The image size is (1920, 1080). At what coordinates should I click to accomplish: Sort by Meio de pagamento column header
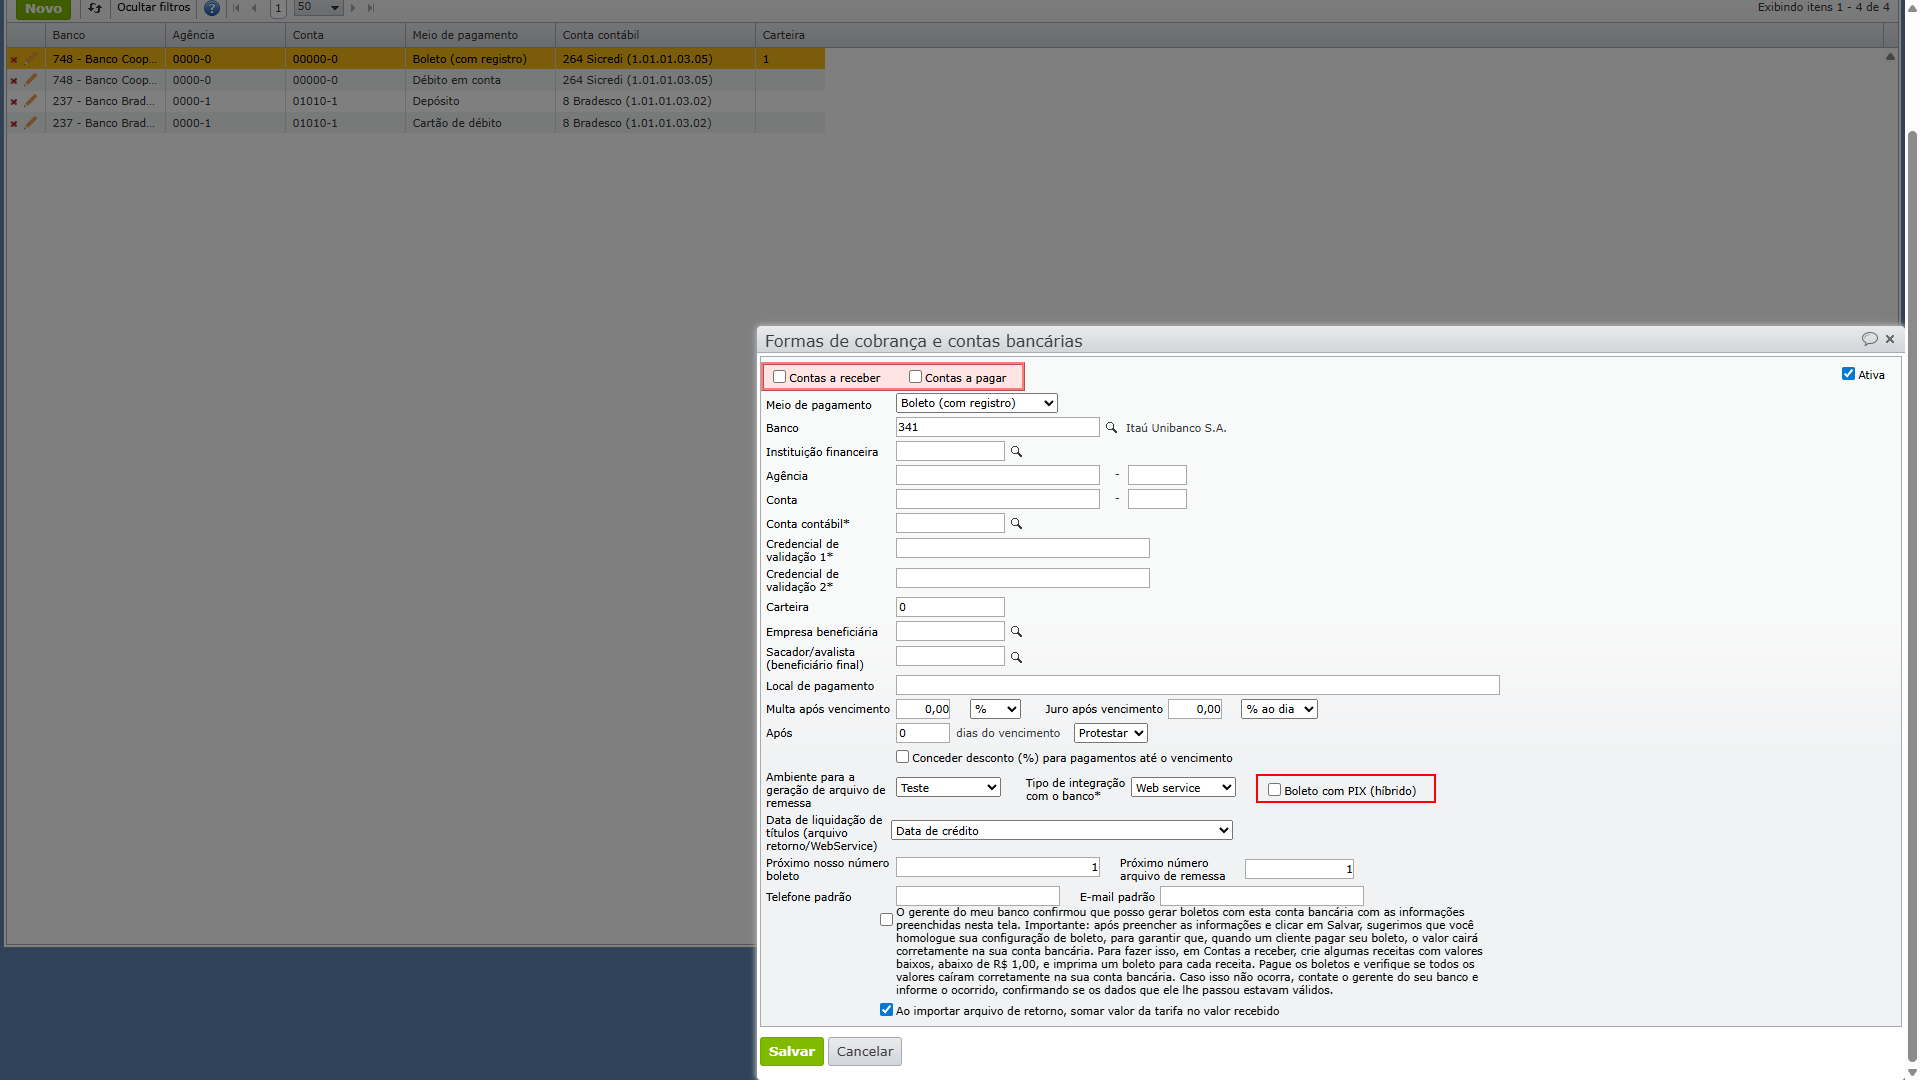pos(480,35)
